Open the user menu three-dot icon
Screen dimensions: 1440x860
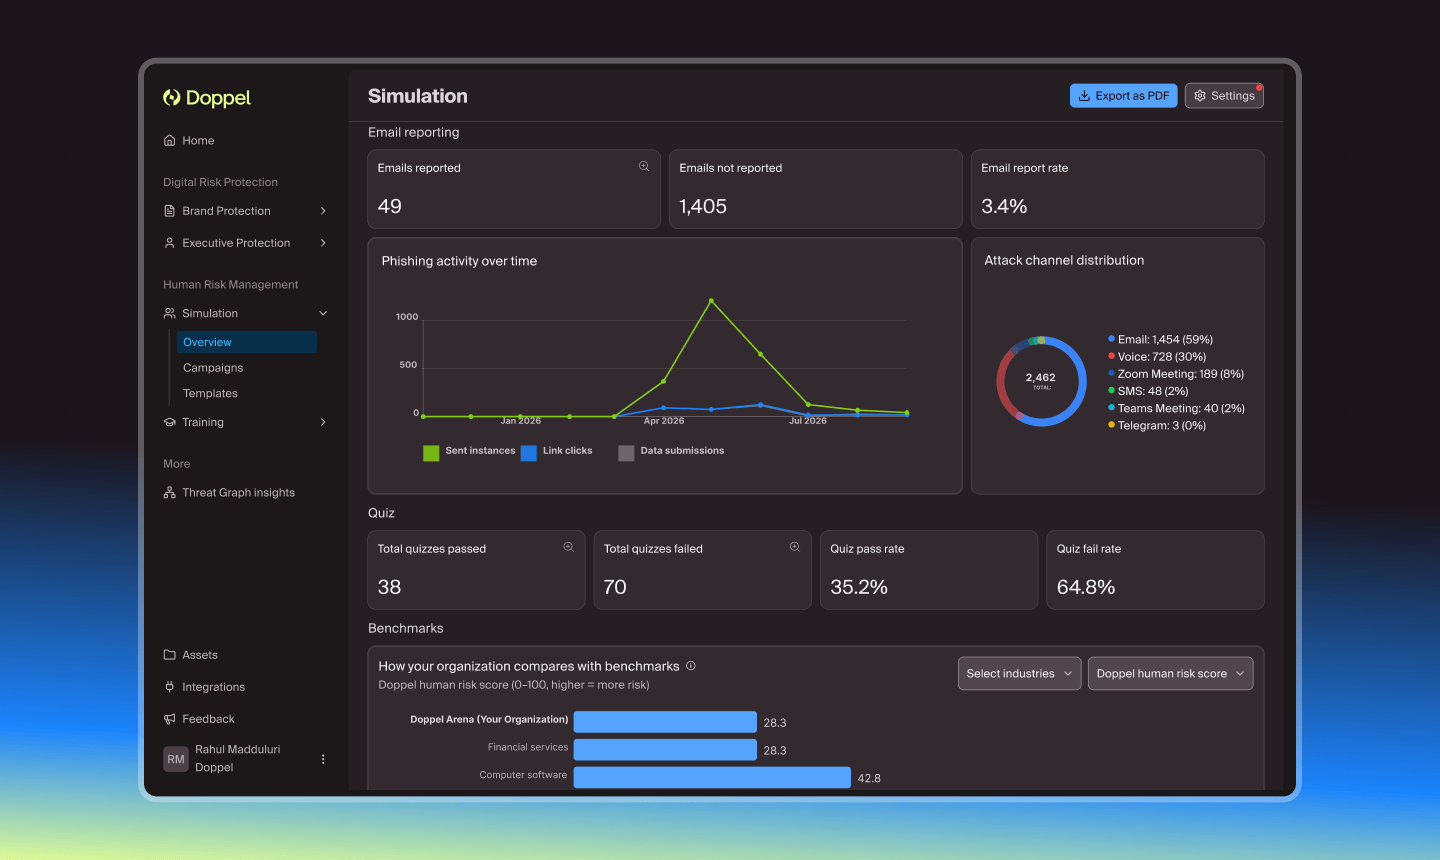323,759
